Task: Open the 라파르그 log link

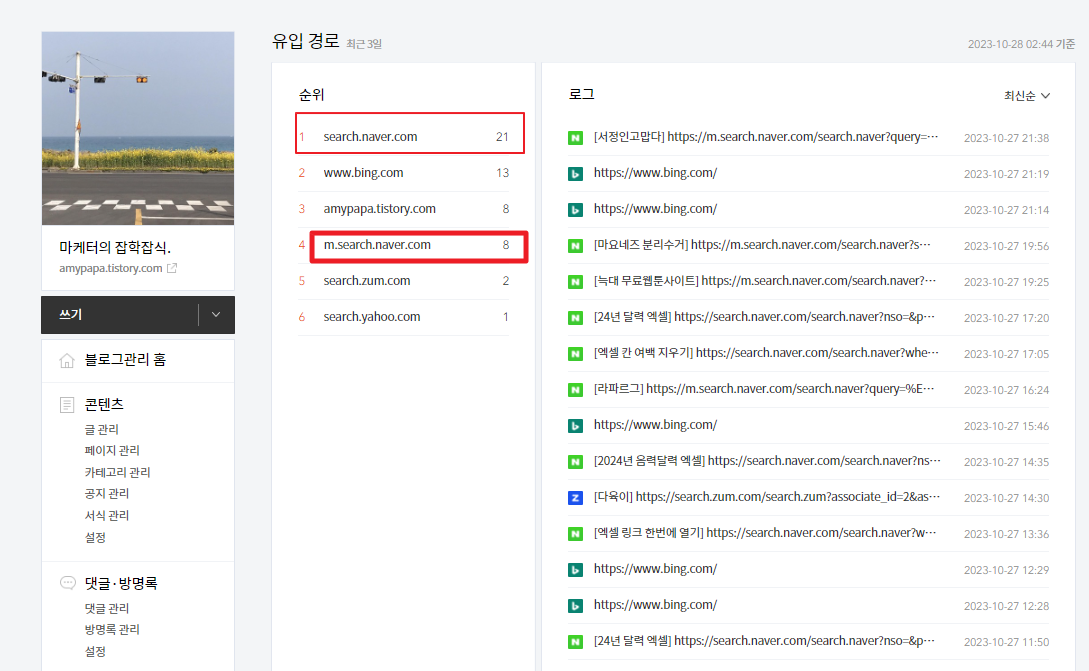Action: 764,389
